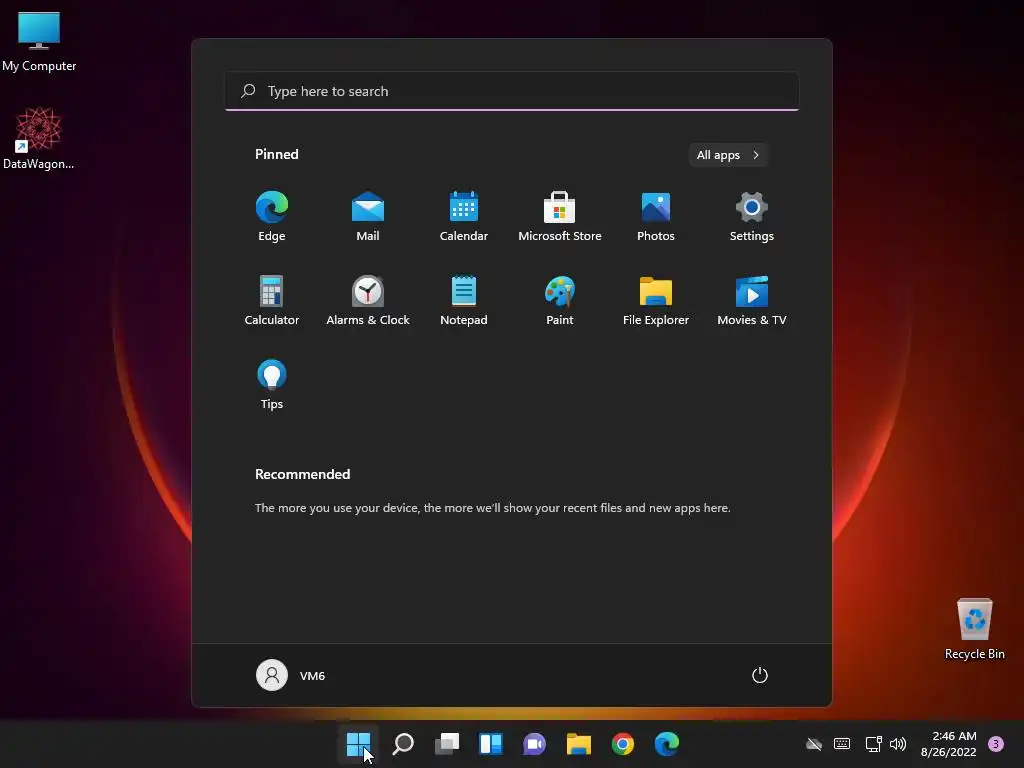Viewport: 1024px width, 768px height.
Task: Open the Calendar app
Action: pos(464,217)
